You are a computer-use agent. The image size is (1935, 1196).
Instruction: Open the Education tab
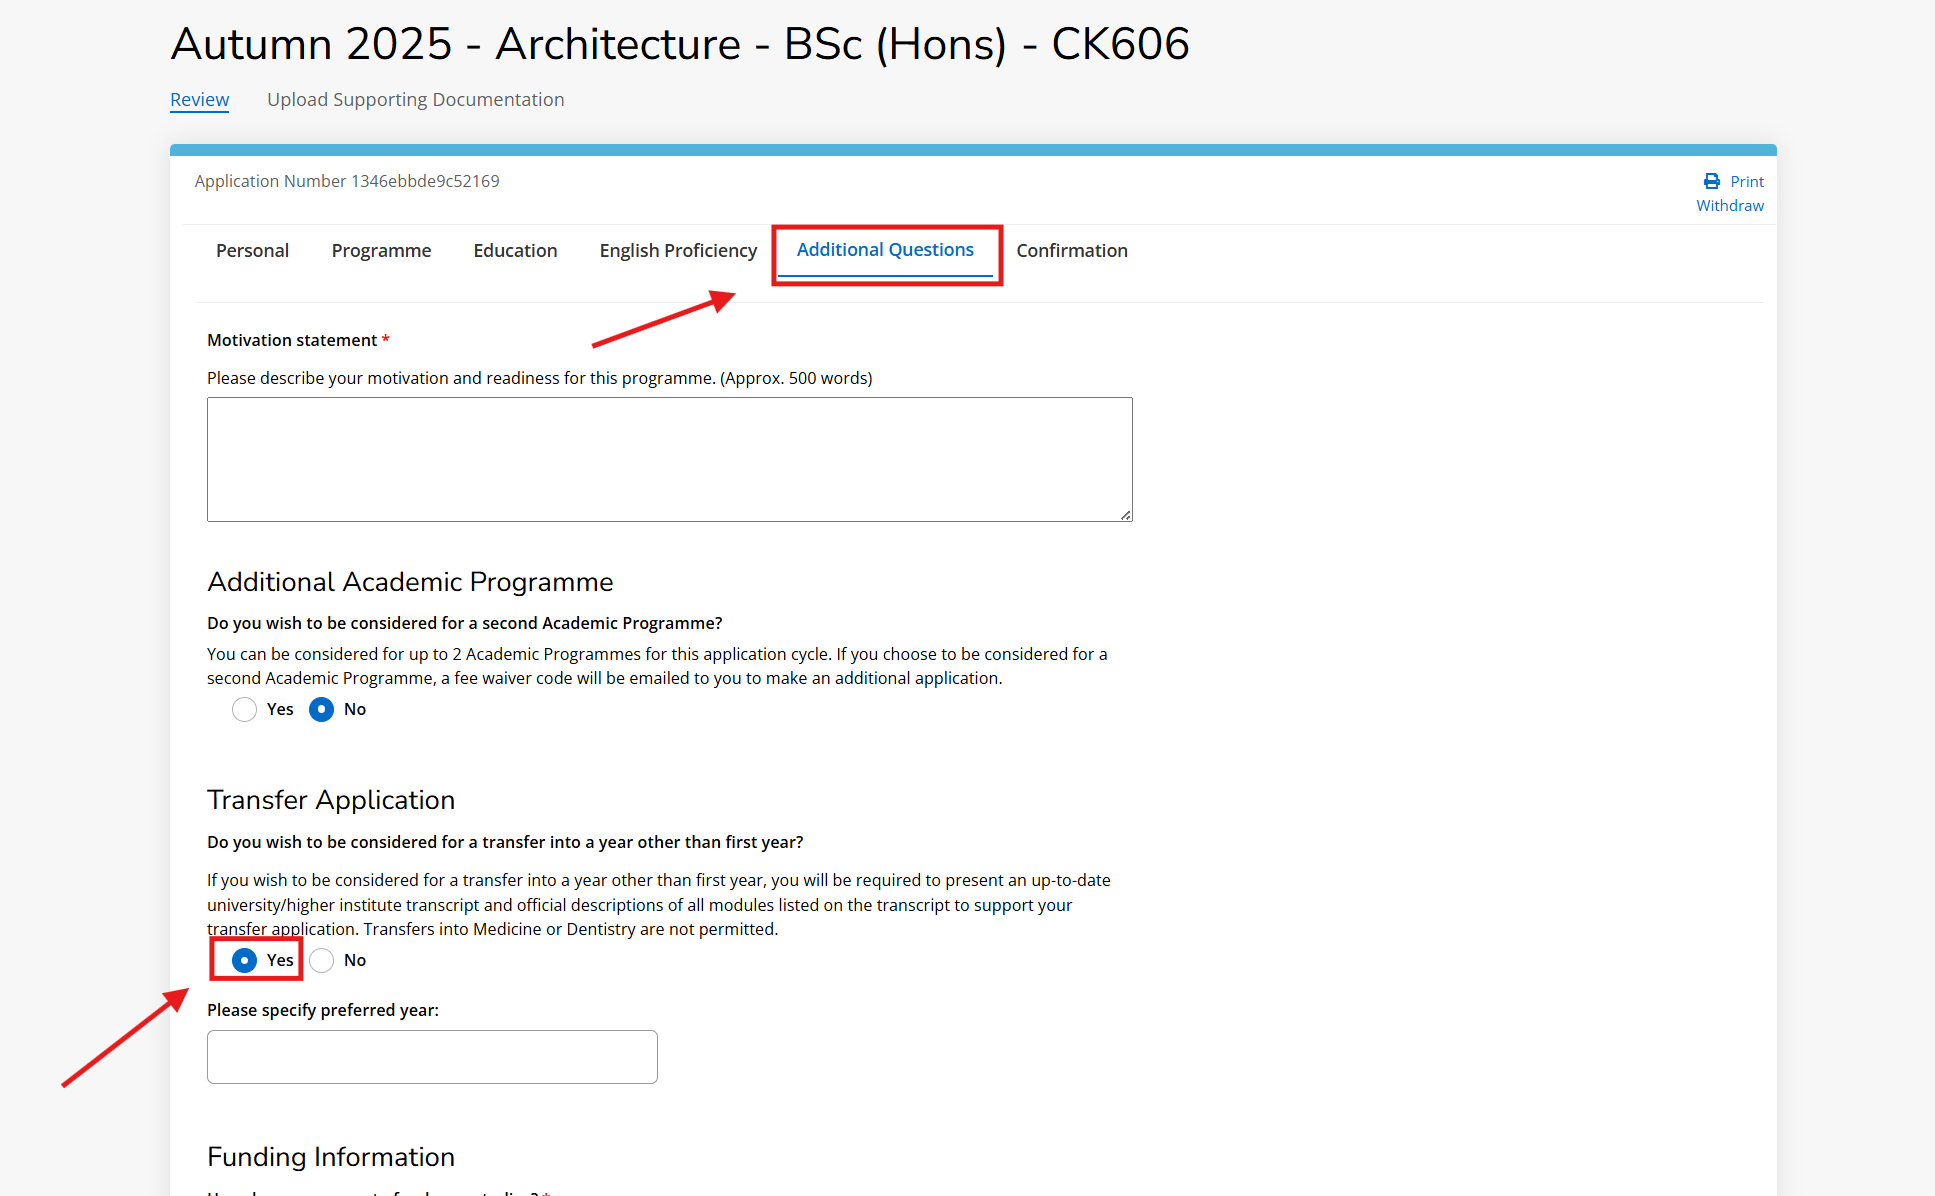point(515,250)
